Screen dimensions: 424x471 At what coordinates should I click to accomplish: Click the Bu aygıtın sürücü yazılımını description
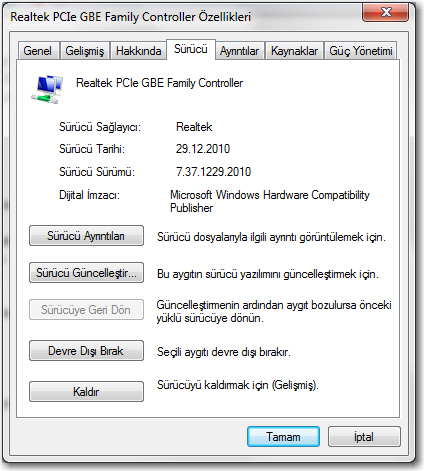268,274
